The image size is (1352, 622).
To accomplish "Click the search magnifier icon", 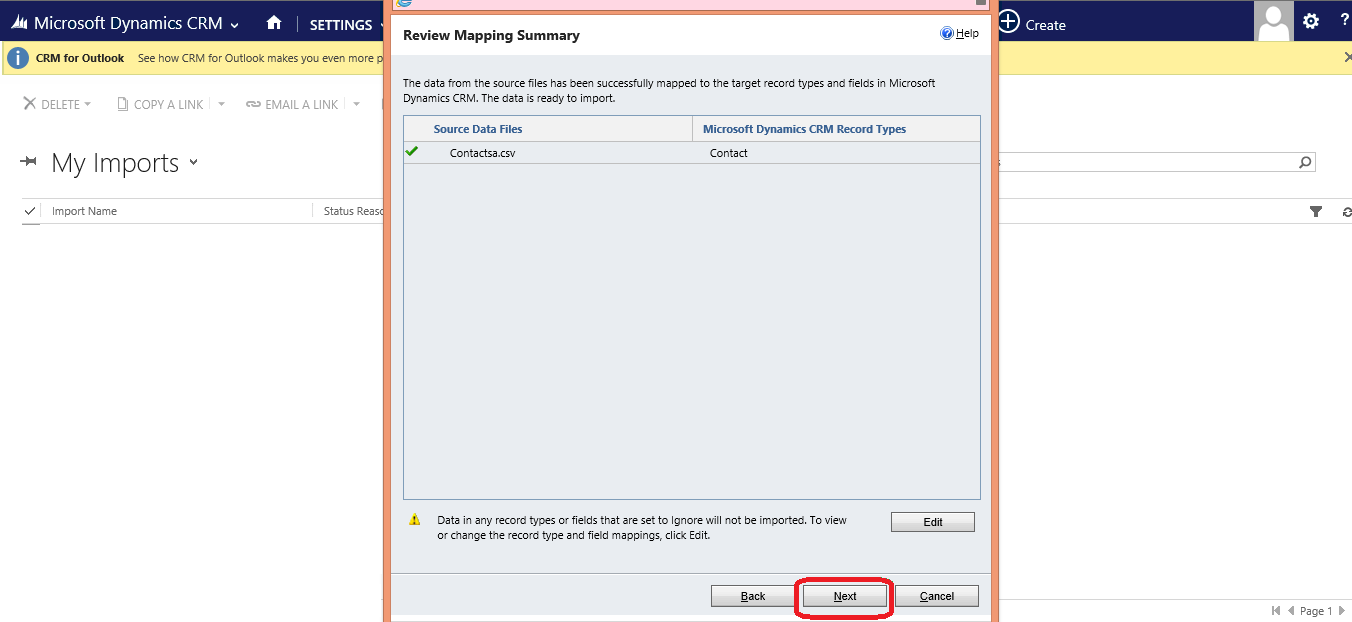I will [x=1304, y=162].
